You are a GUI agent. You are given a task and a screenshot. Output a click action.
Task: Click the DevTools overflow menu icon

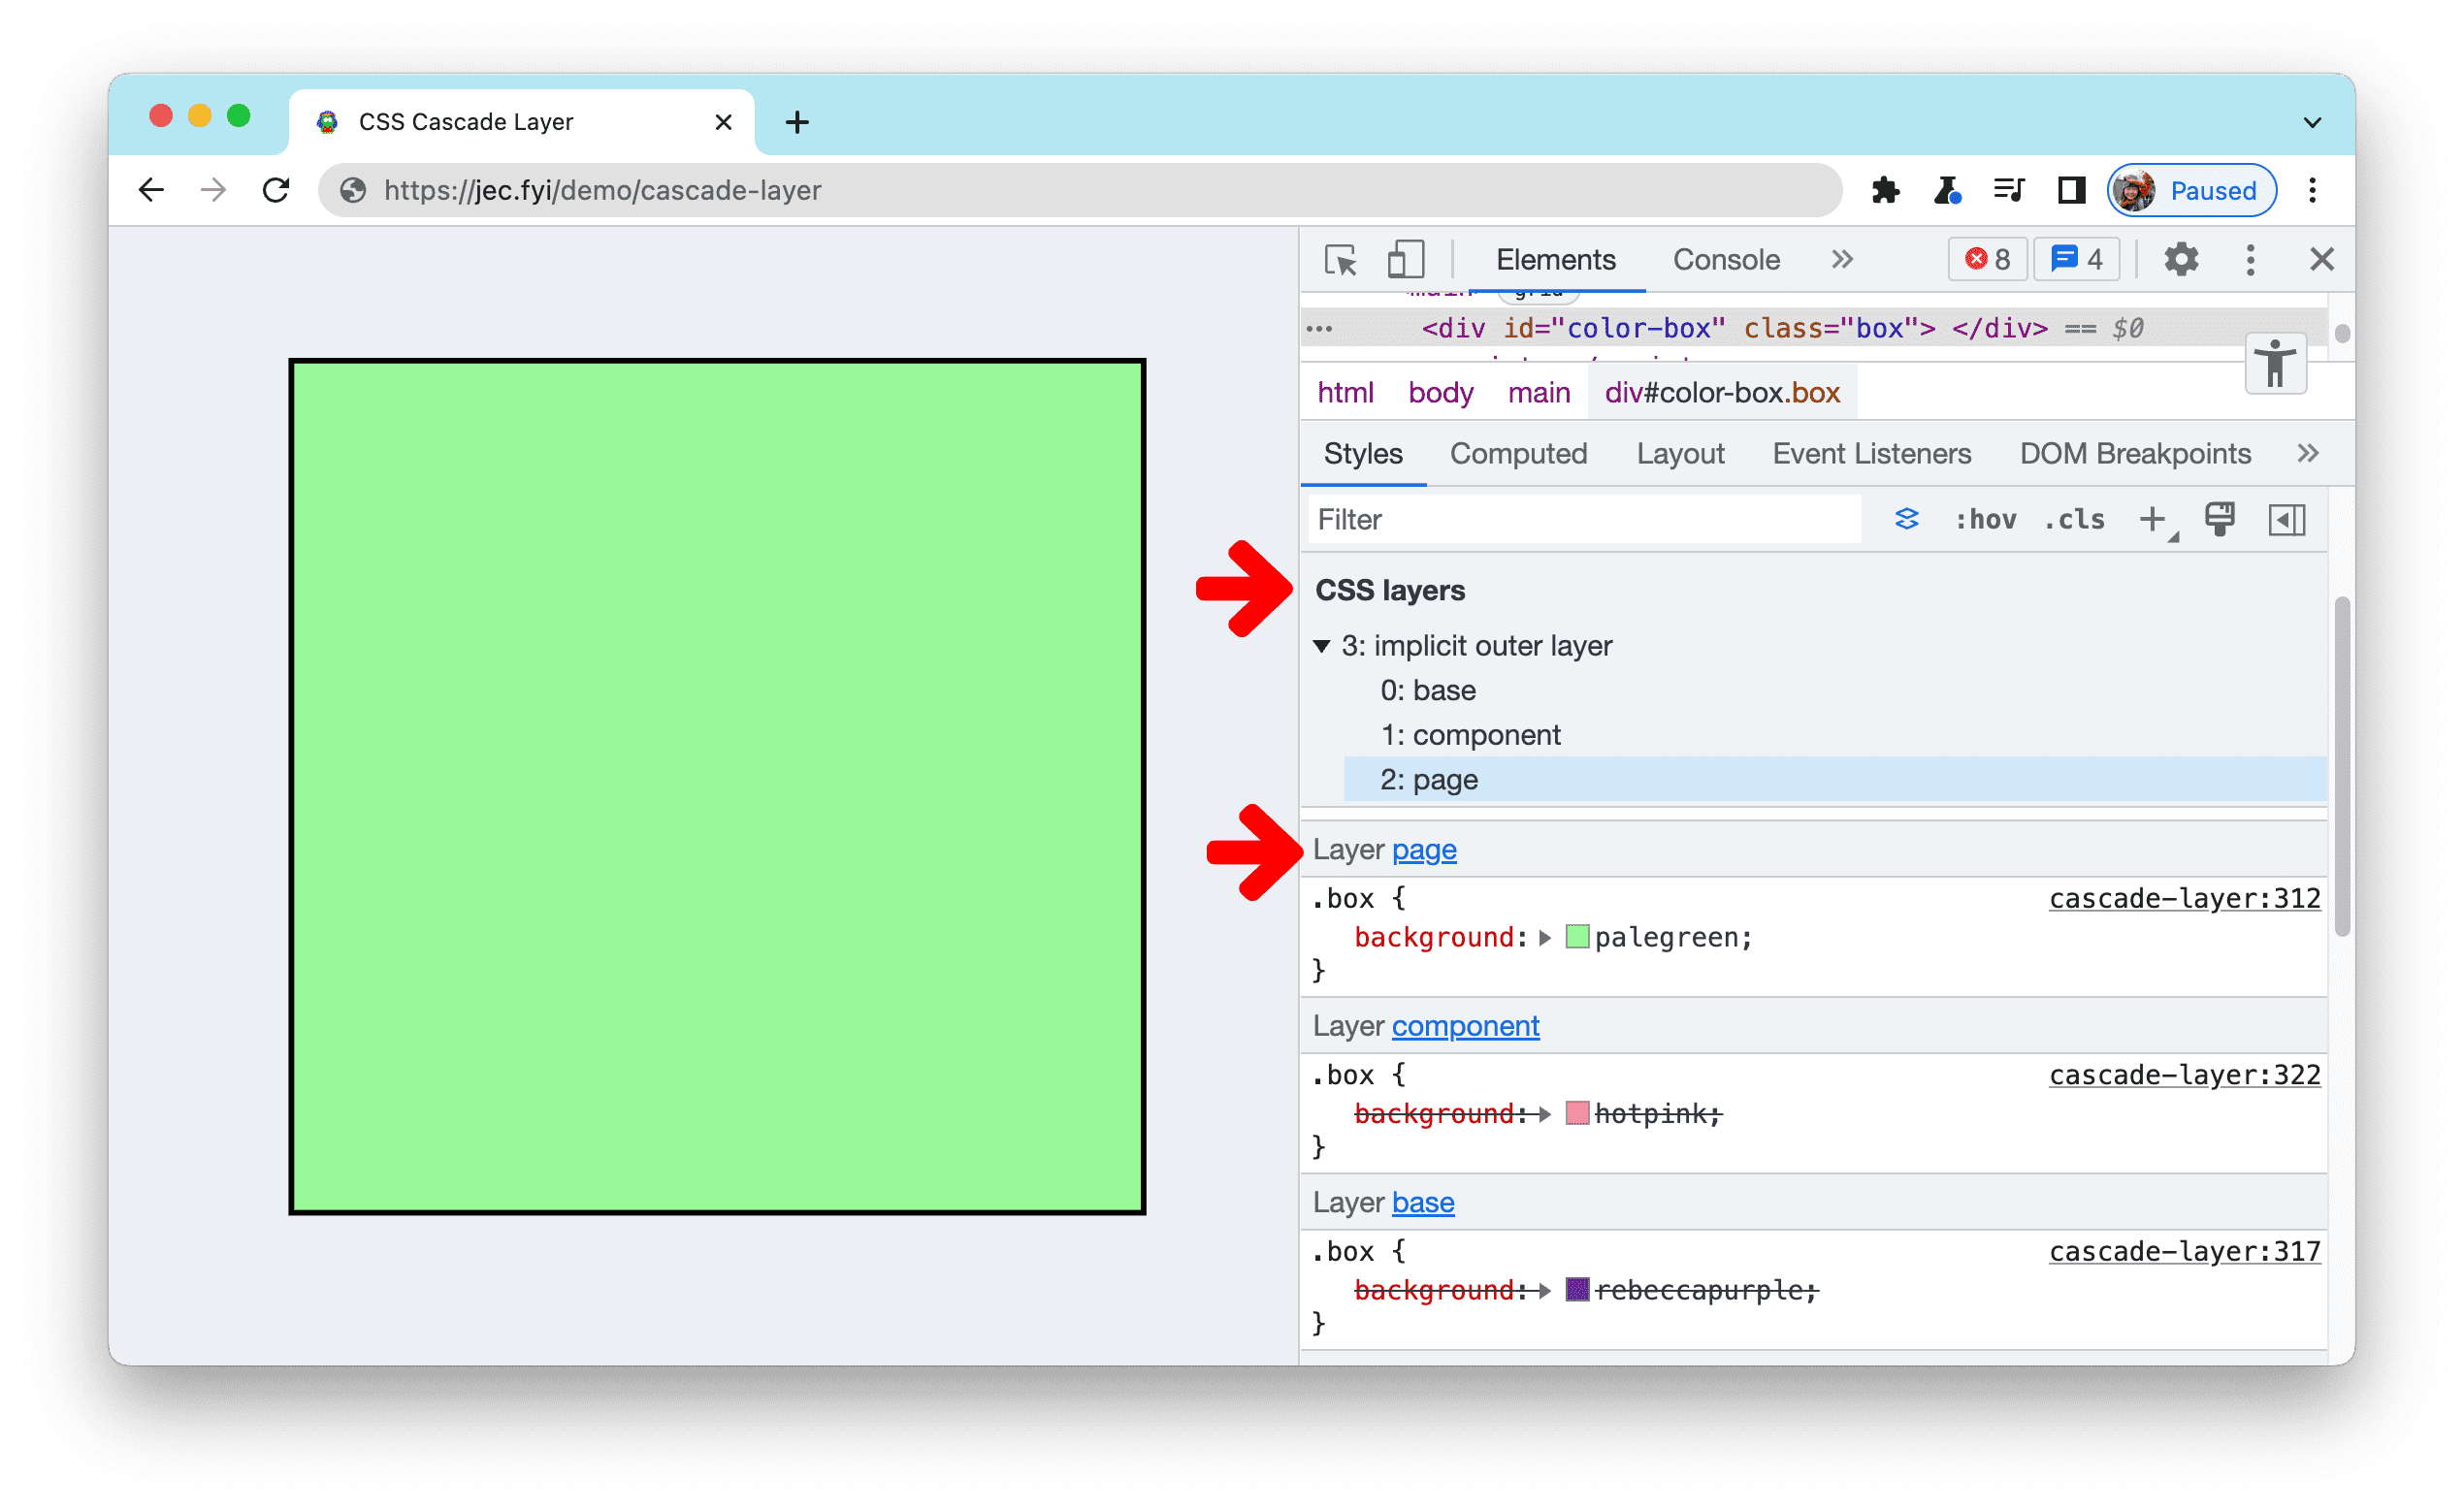[x=2254, y=260]
